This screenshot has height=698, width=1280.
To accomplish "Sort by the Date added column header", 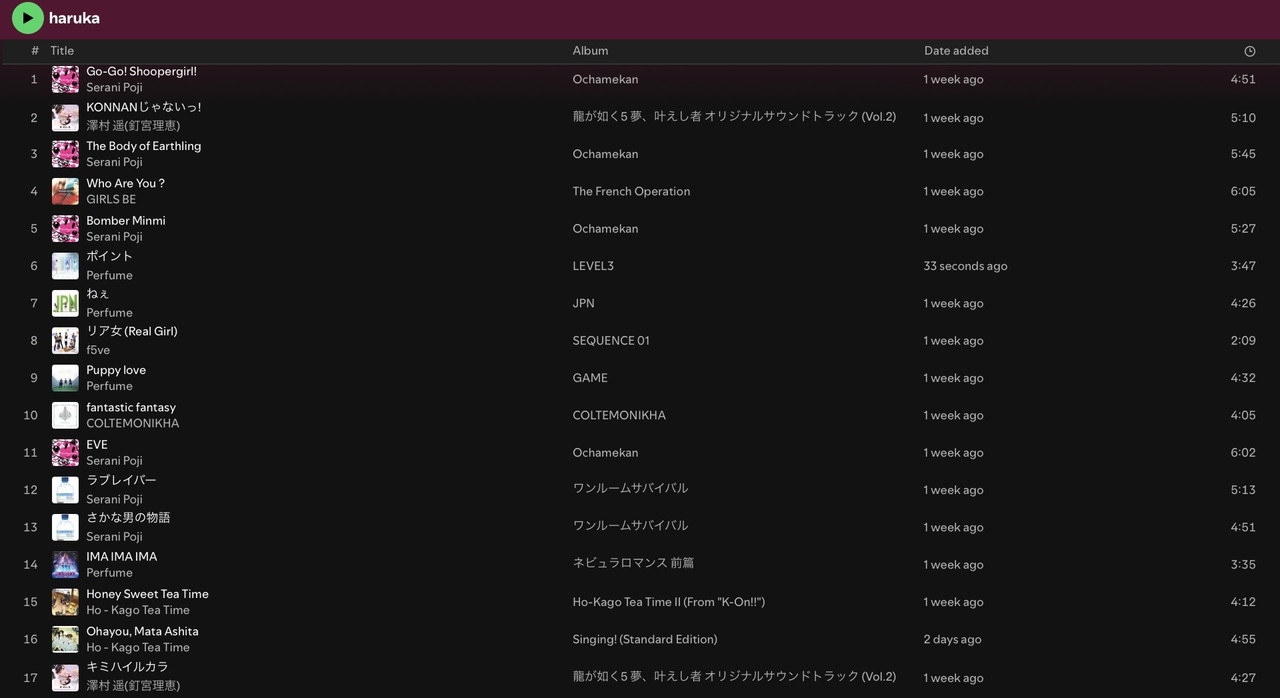I will point(956,51).
